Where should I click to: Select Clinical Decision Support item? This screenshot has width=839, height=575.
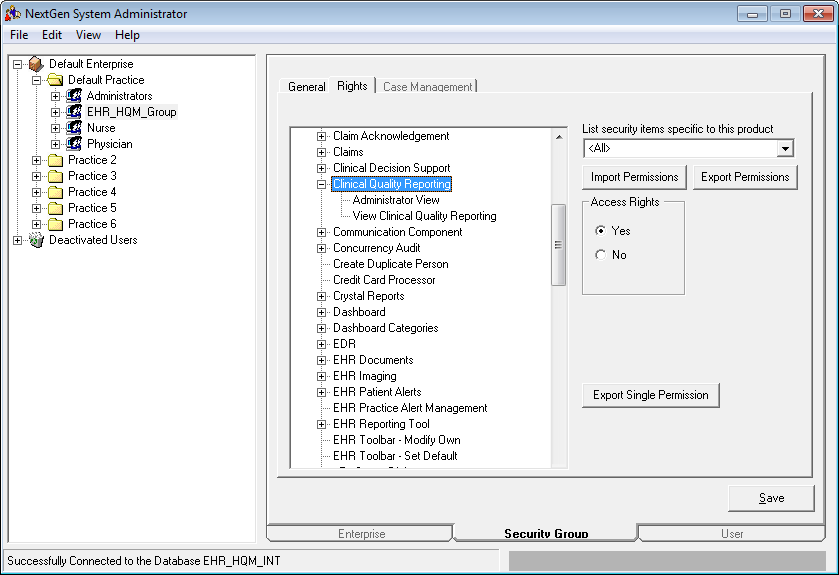tap(391, 168)
